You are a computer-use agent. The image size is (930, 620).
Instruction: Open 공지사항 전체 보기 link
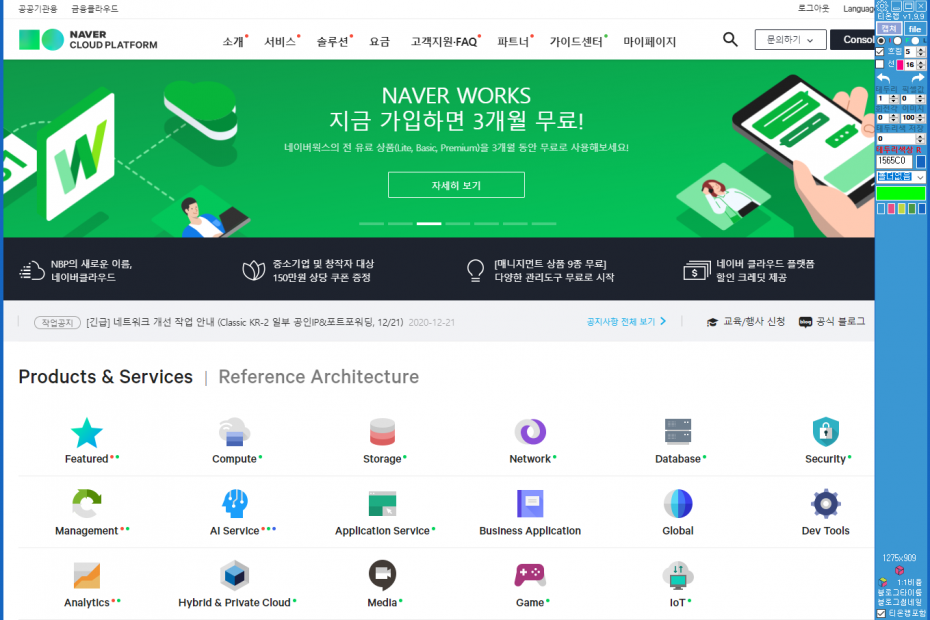(626, 322)
